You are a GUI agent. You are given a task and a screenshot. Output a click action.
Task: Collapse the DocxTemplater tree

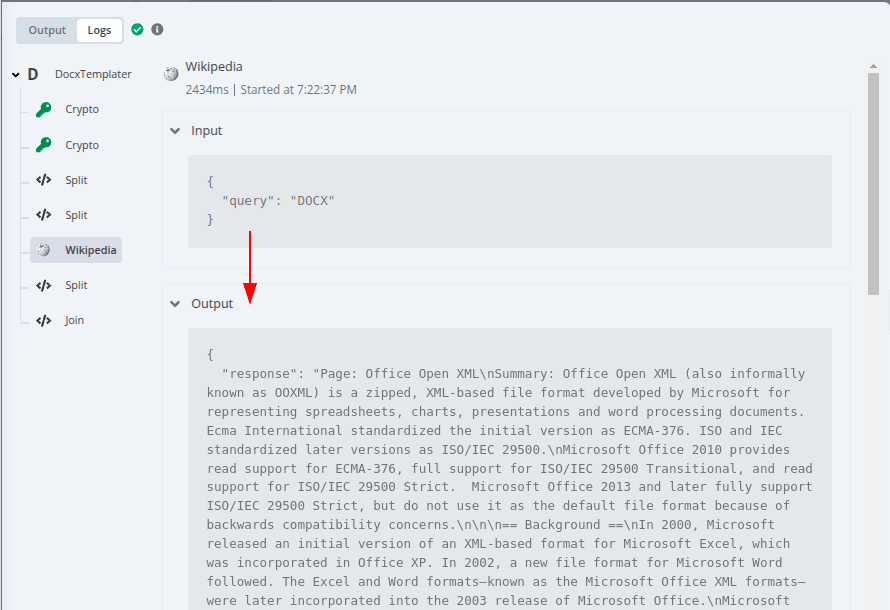[x=14, y=74]
